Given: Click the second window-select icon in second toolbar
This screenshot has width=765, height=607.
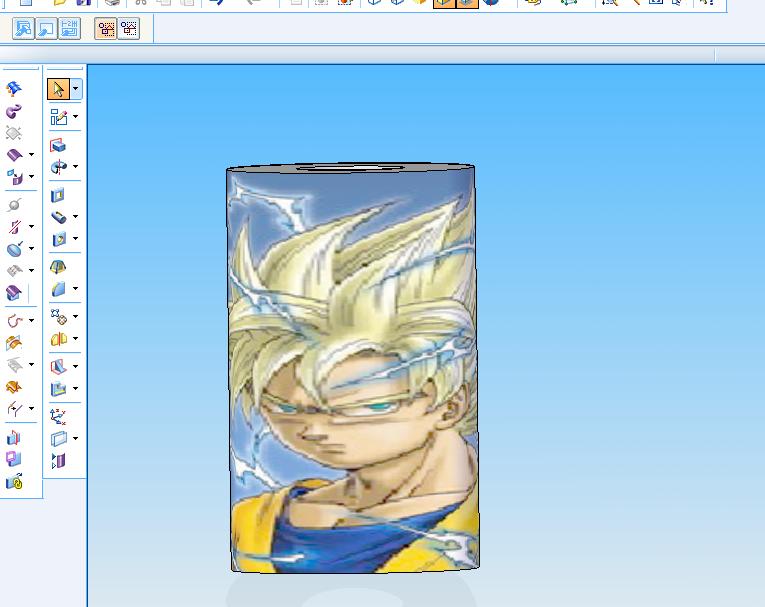Looking at the screenshot, I should coord(46,29).
